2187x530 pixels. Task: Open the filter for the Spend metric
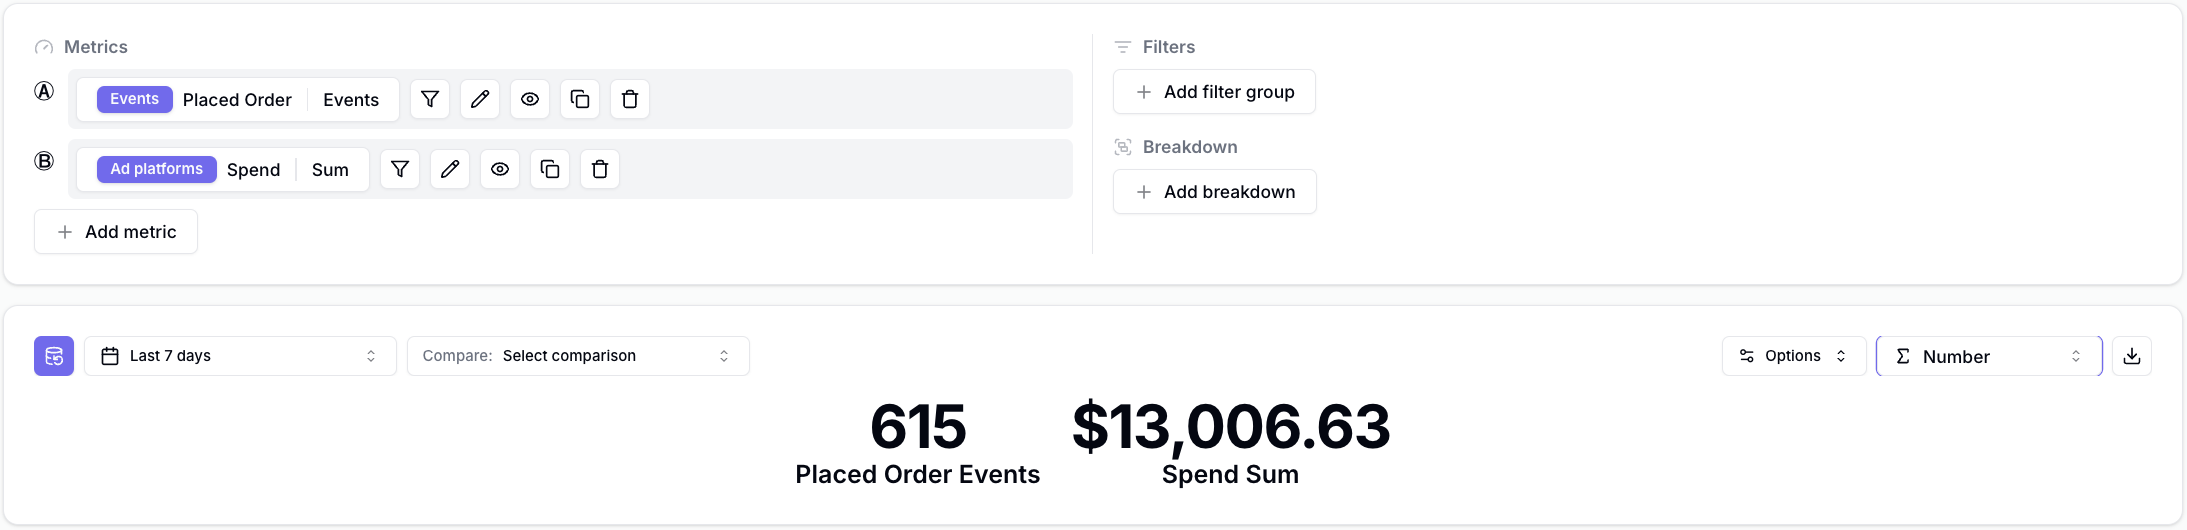(x=400, y=169)
